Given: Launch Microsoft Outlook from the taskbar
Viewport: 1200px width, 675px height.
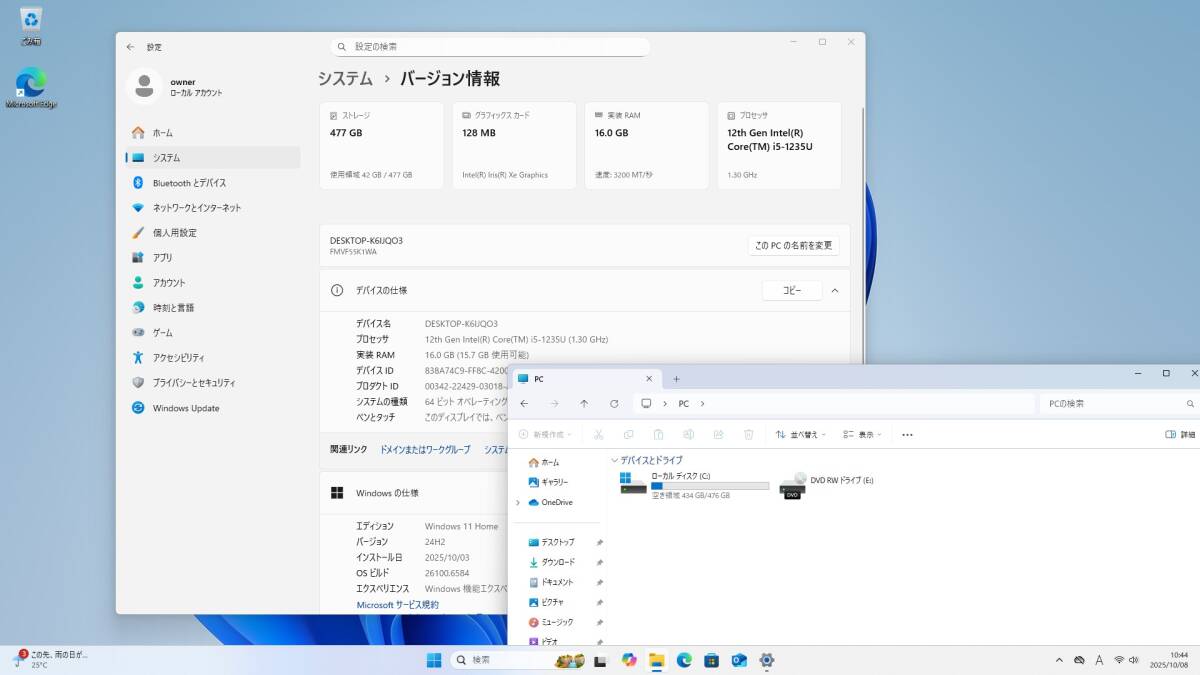Looking at the screenshot, I should click(739, 661).
